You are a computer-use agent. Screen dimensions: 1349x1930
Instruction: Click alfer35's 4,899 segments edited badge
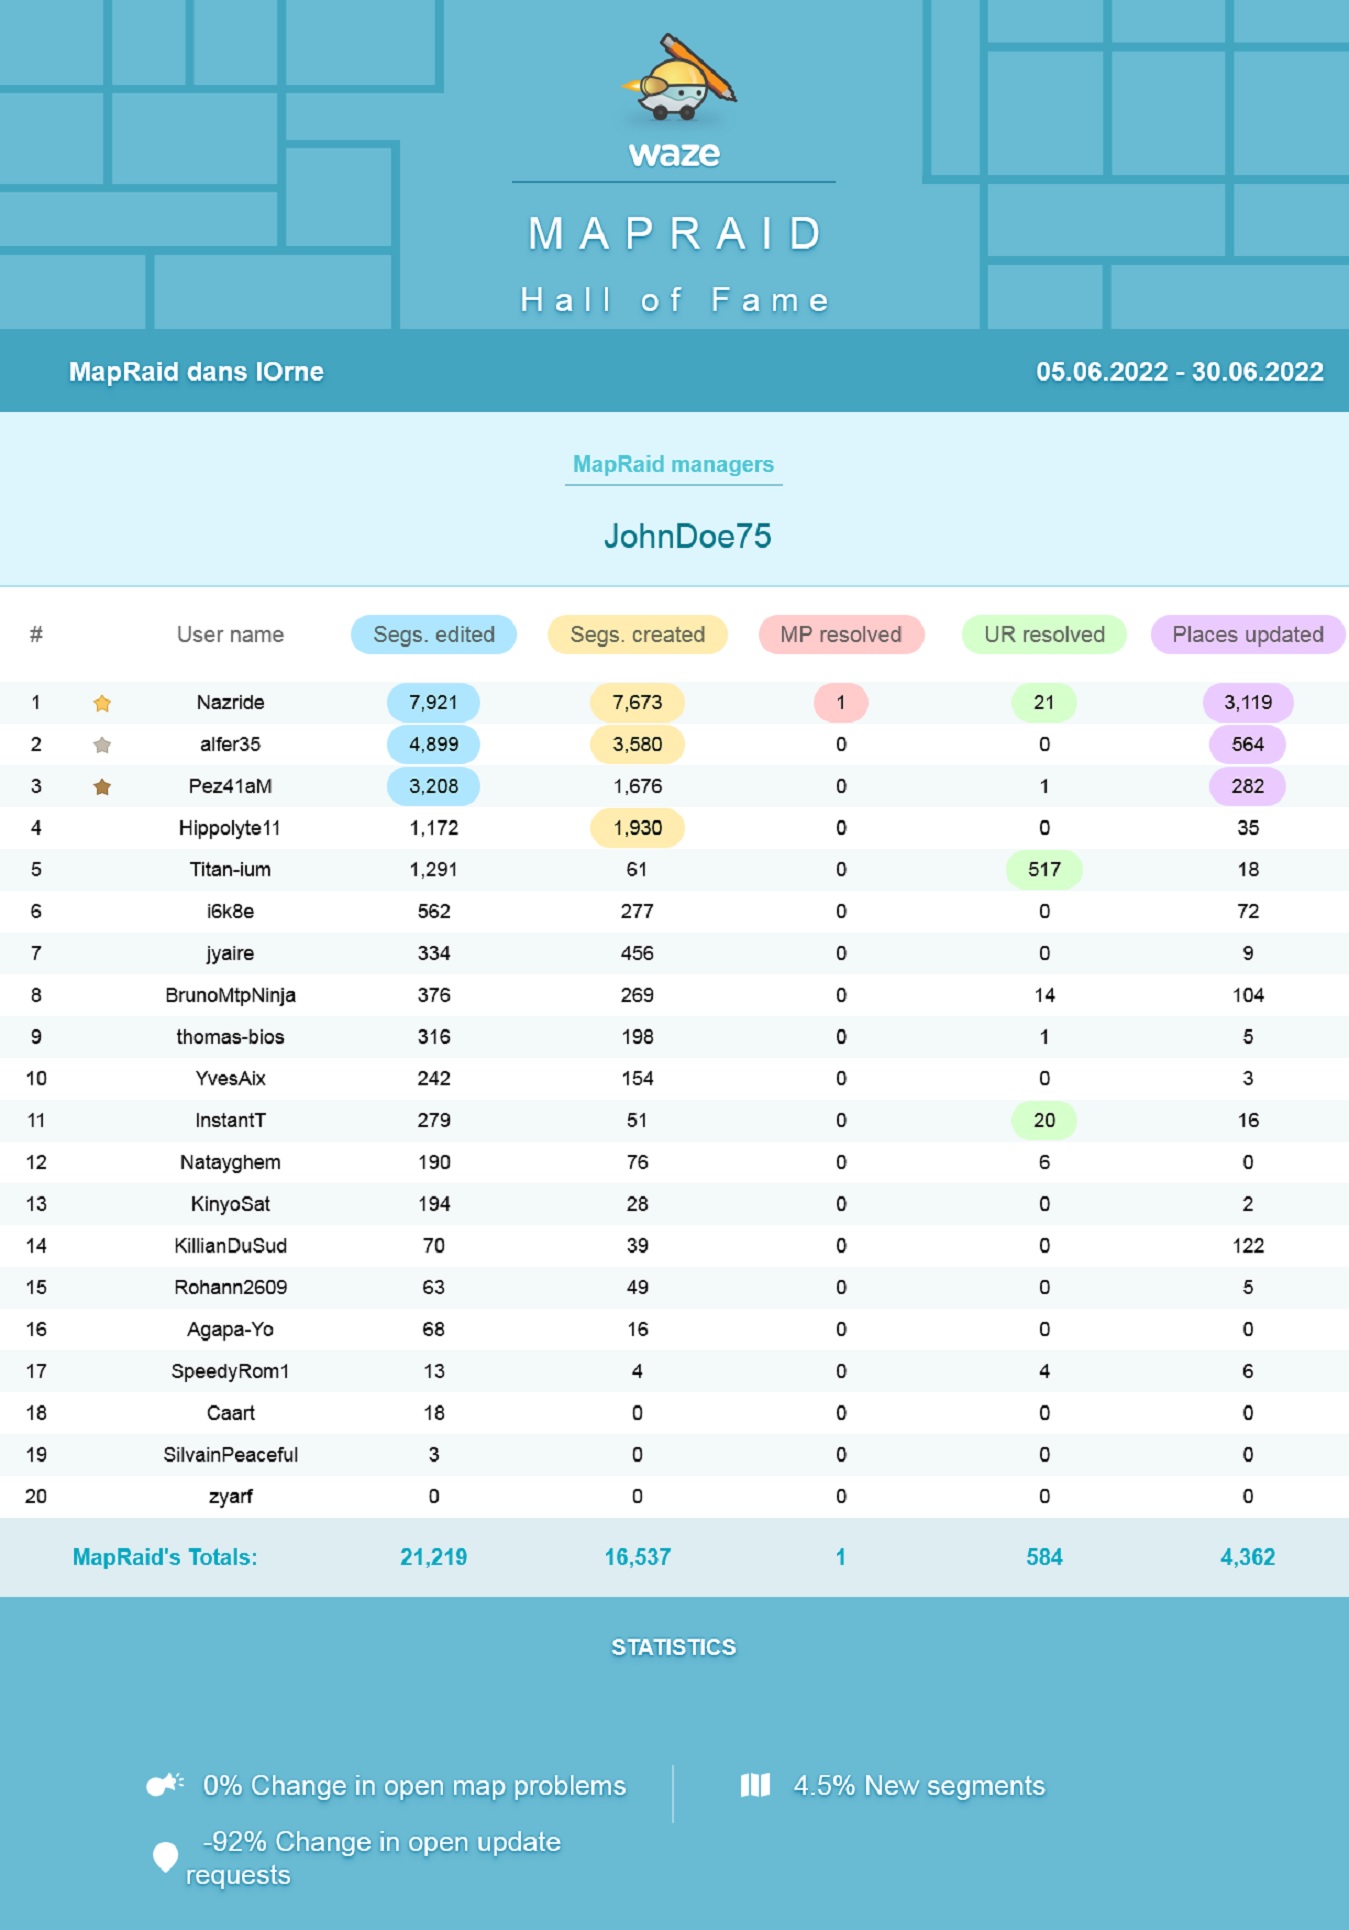click(x=433, y=744)
